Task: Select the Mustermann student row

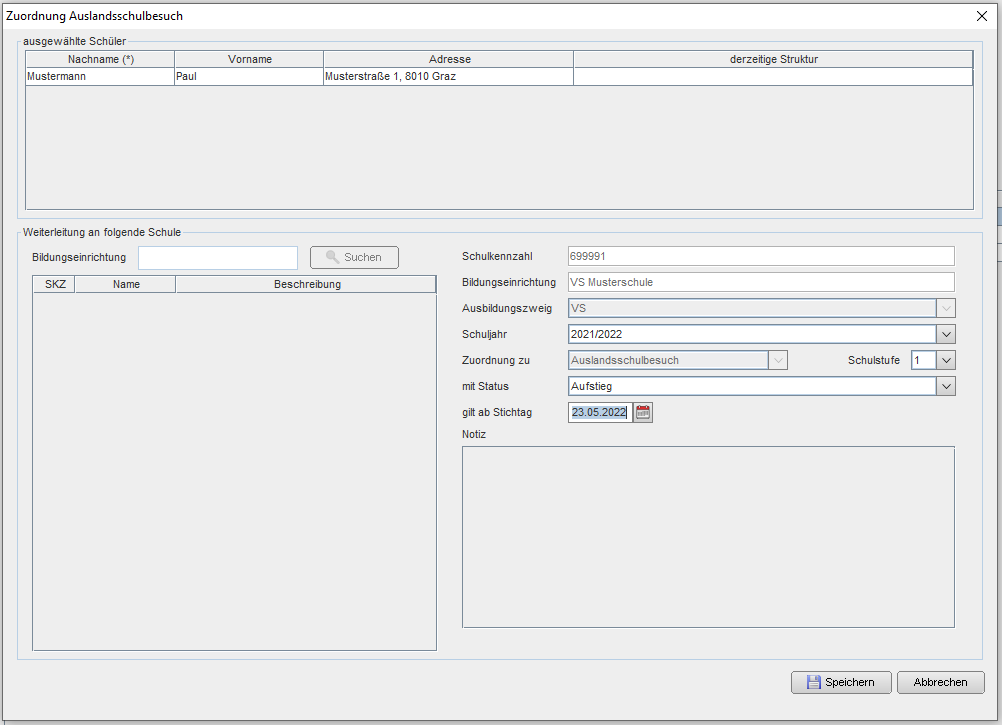Action: [100, 76]
